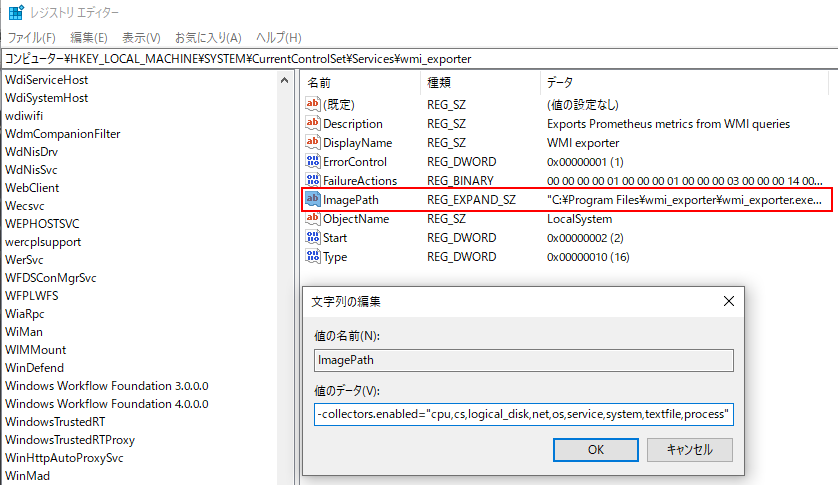Close the 文字列の編集 dialog with X
The height and width of the screenshot is (485, 838).
728,301
